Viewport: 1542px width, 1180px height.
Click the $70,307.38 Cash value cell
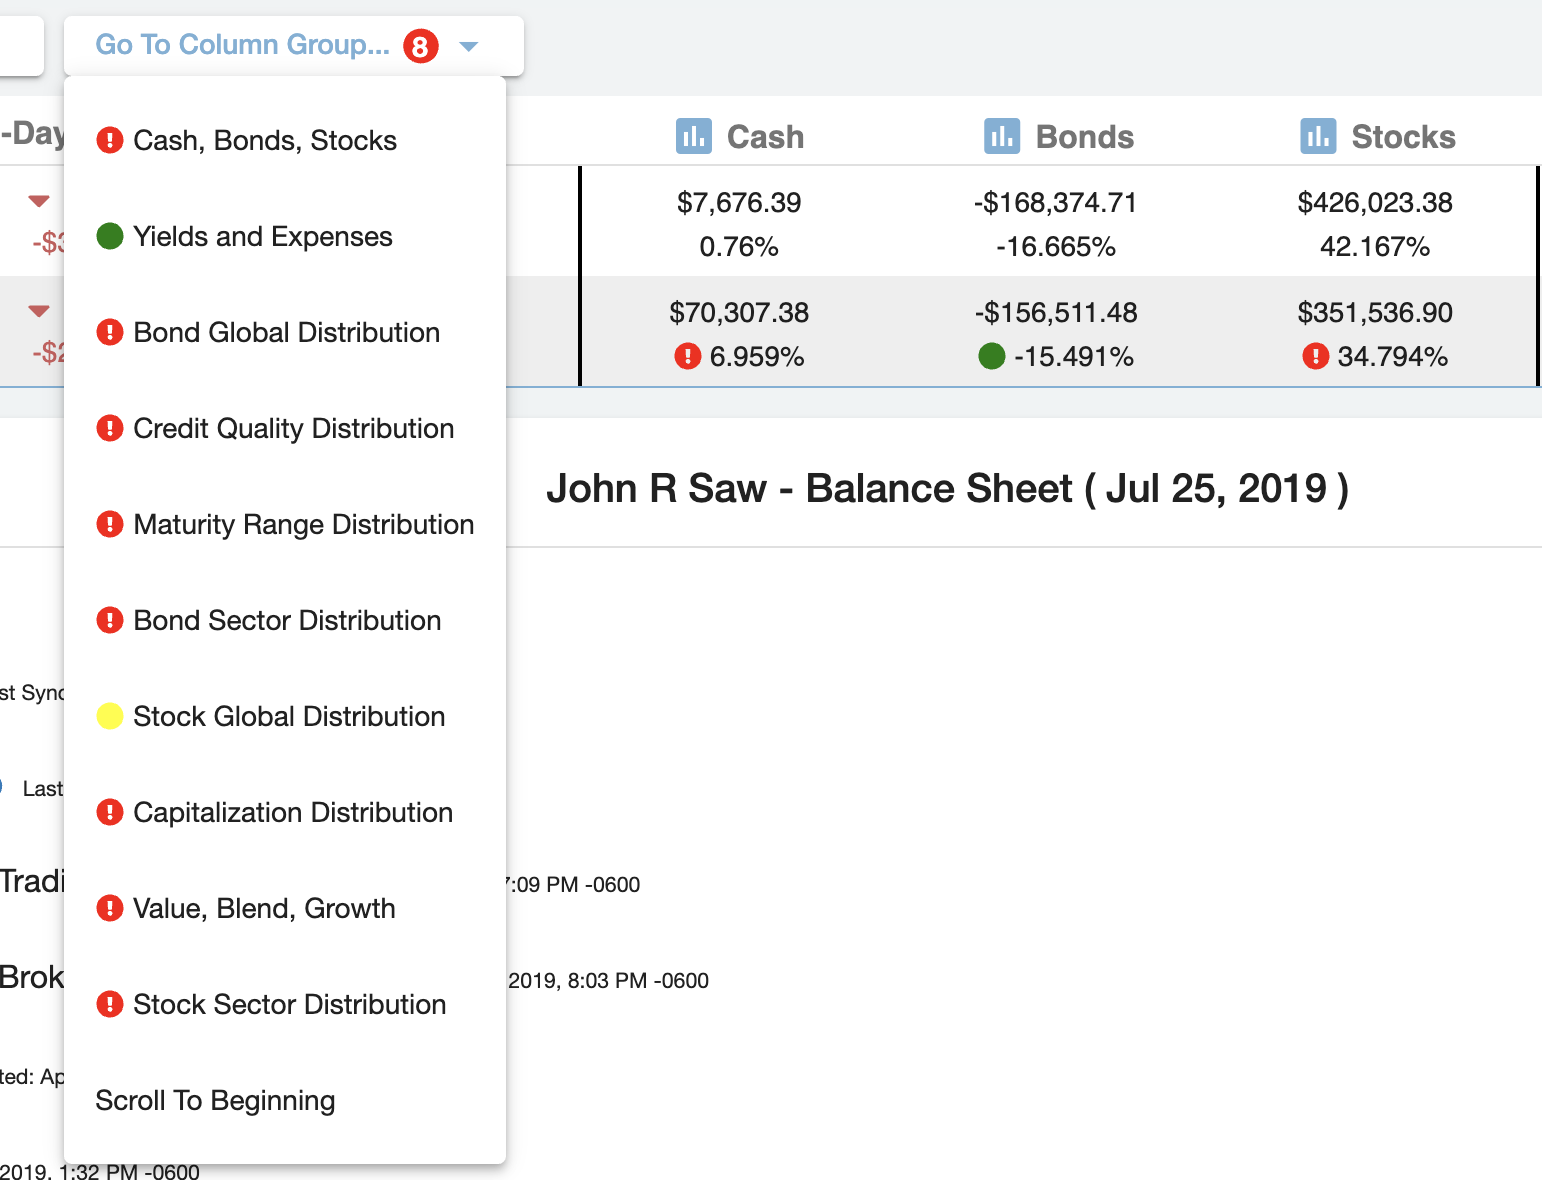[x=739, y=312]
